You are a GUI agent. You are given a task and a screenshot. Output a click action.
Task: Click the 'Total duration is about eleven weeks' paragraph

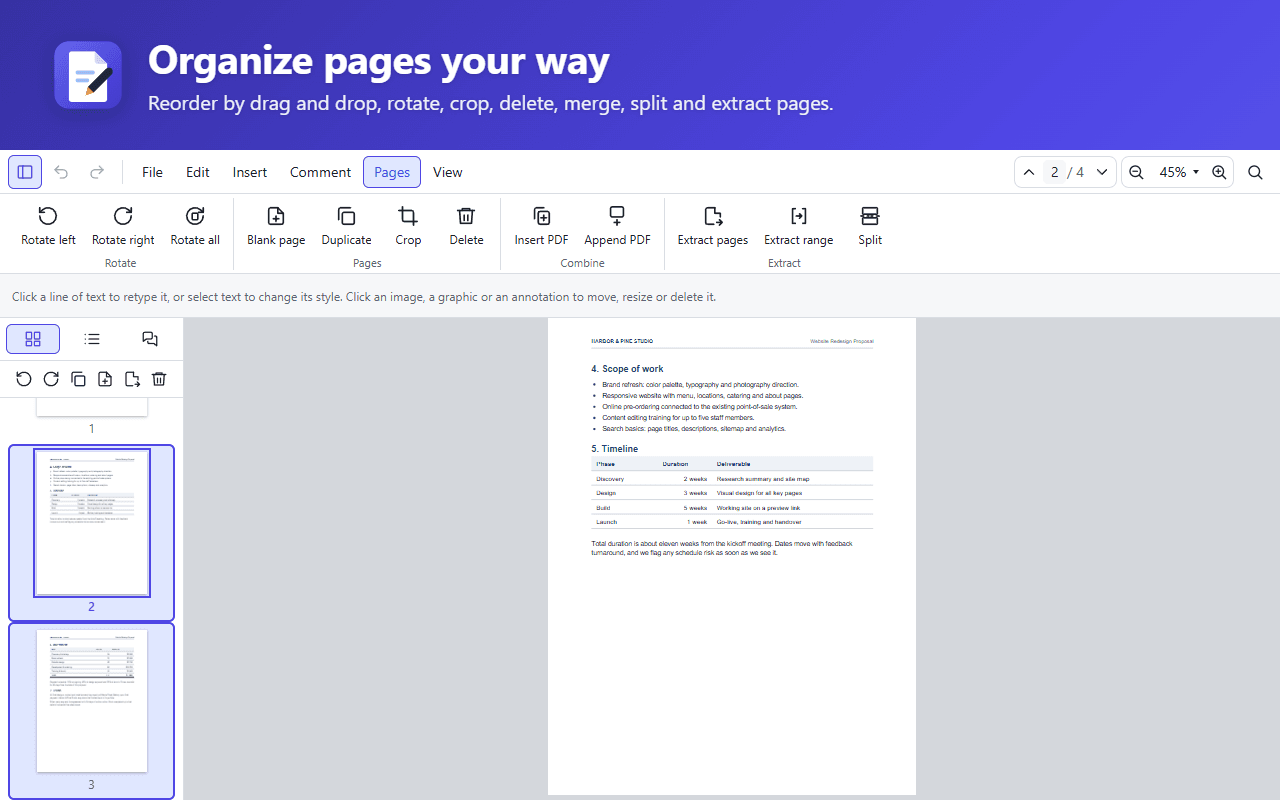pyautogui.click(x=722, y=548)
